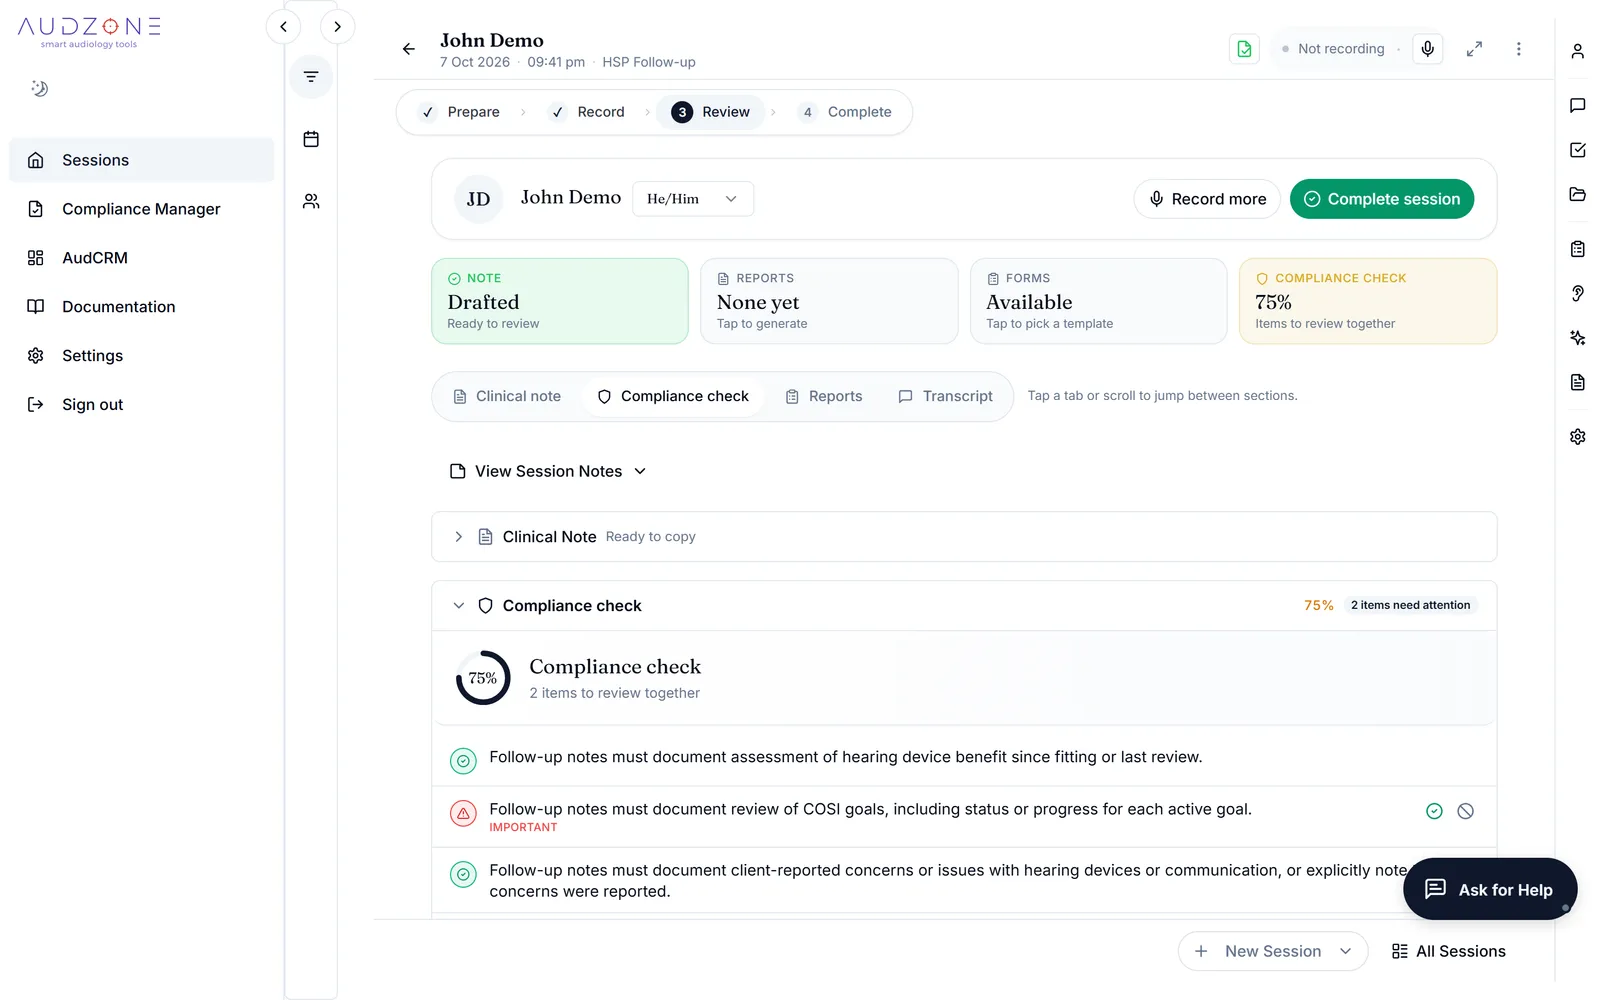Open the ear hearing icon in the right rail
Screen dimensions: 1600x1000
pyautogui.click(x=1577, y=293)
